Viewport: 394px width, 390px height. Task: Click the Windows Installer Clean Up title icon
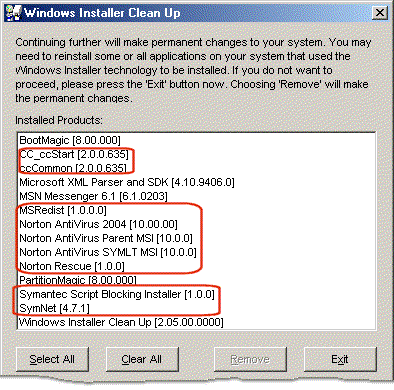(13, 13)
